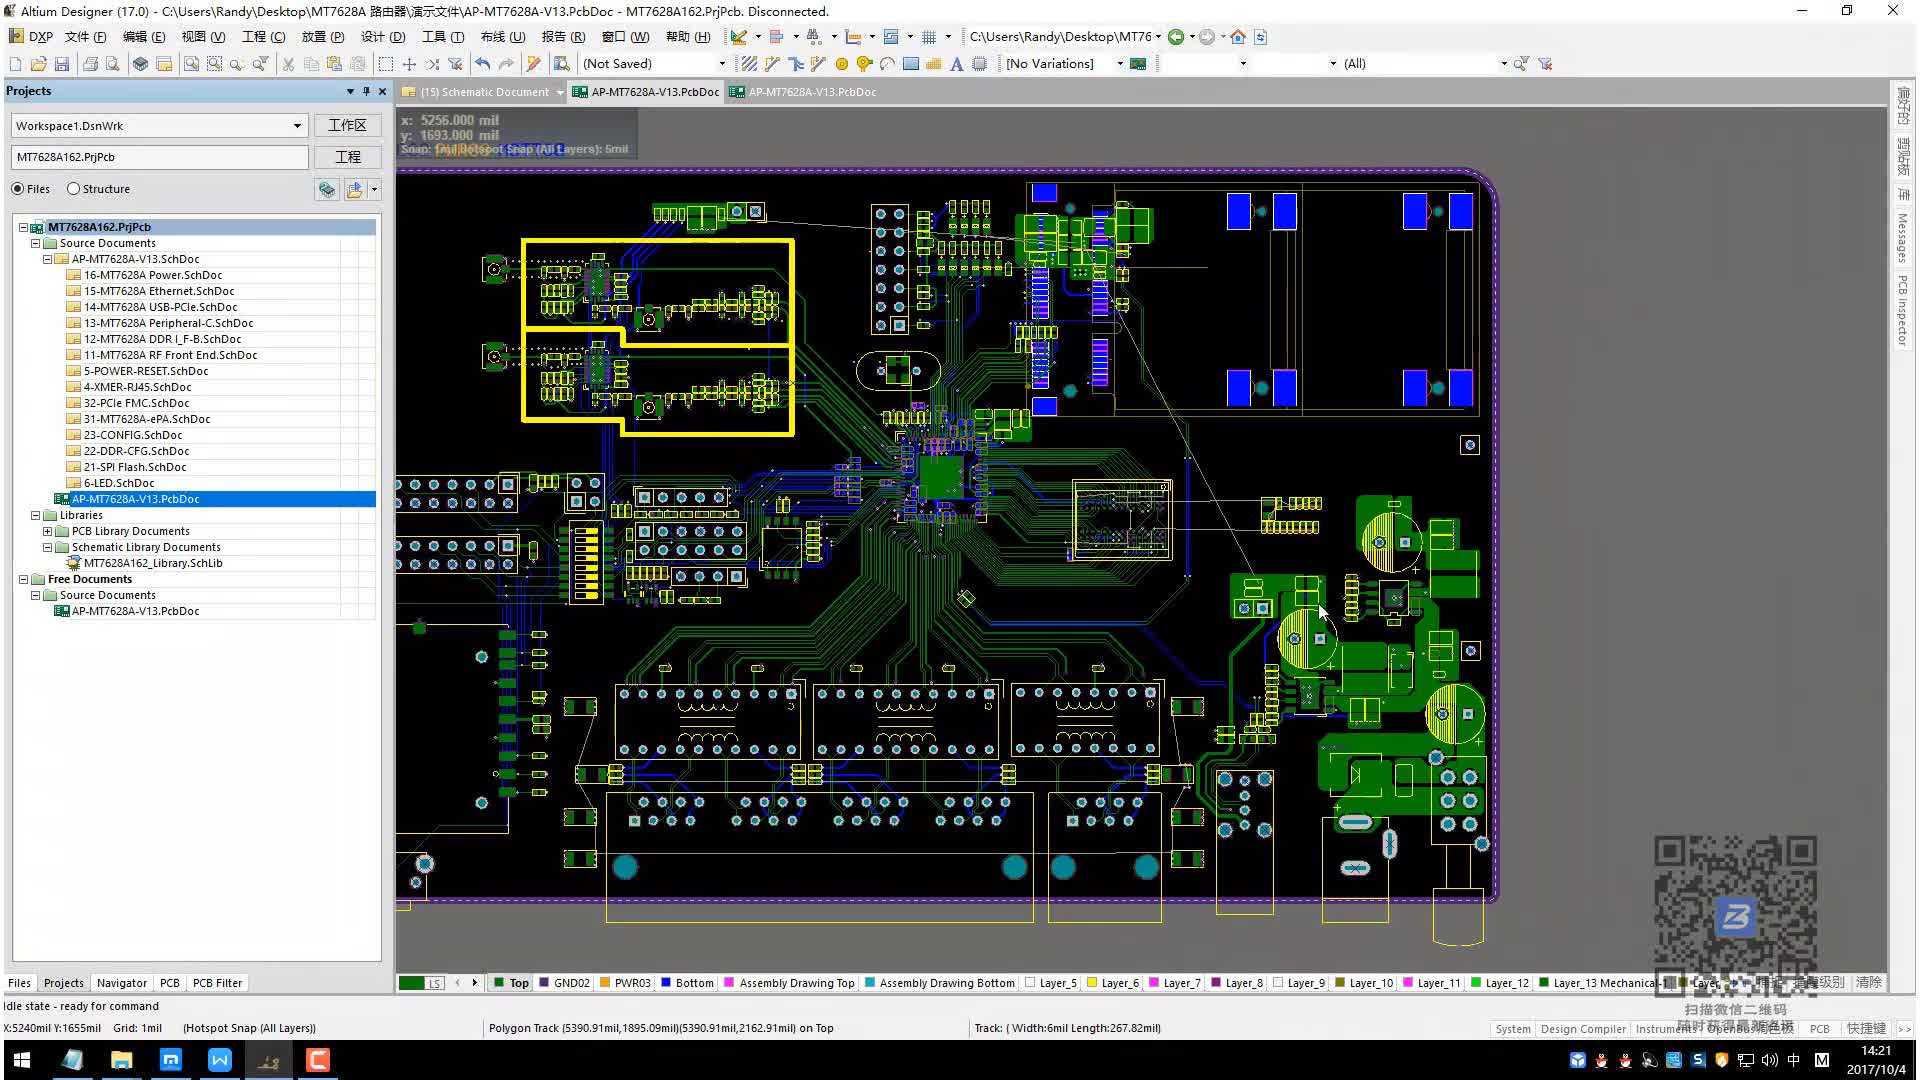
Task: Open File Explorer from the taskbar
Action: coord(121,1060)
